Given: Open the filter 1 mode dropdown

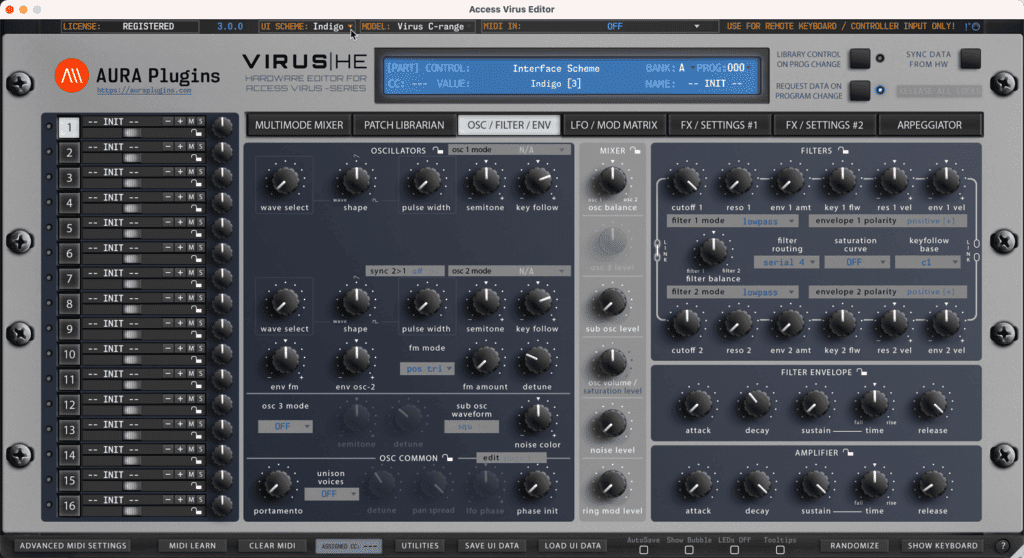Looking at the screenshot, I should tap(733, 221).
